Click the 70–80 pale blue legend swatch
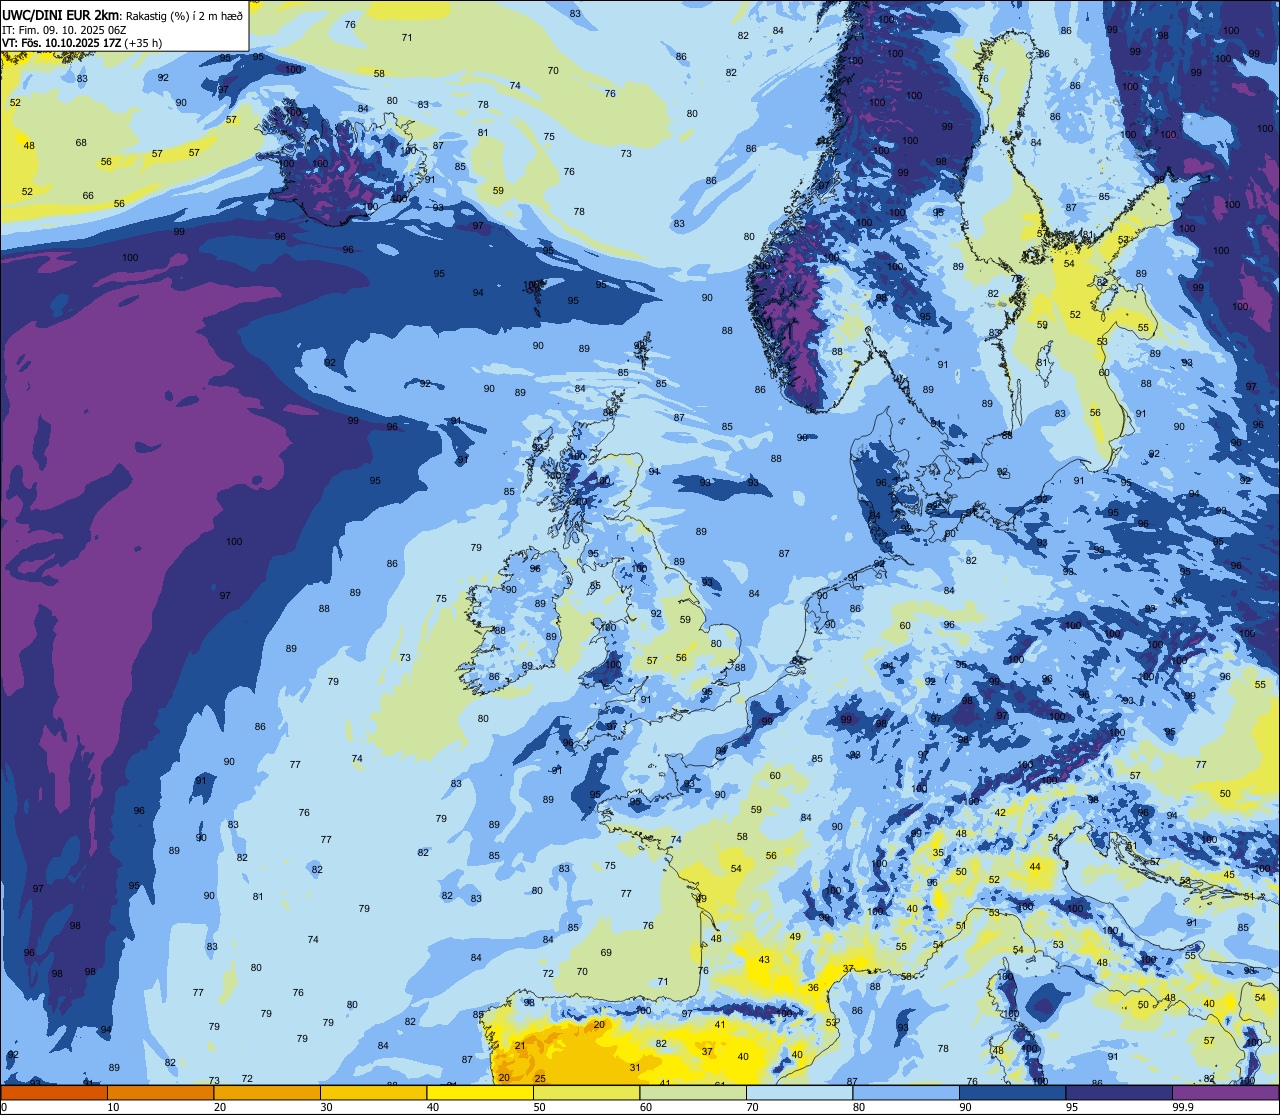 point(800,1092)
